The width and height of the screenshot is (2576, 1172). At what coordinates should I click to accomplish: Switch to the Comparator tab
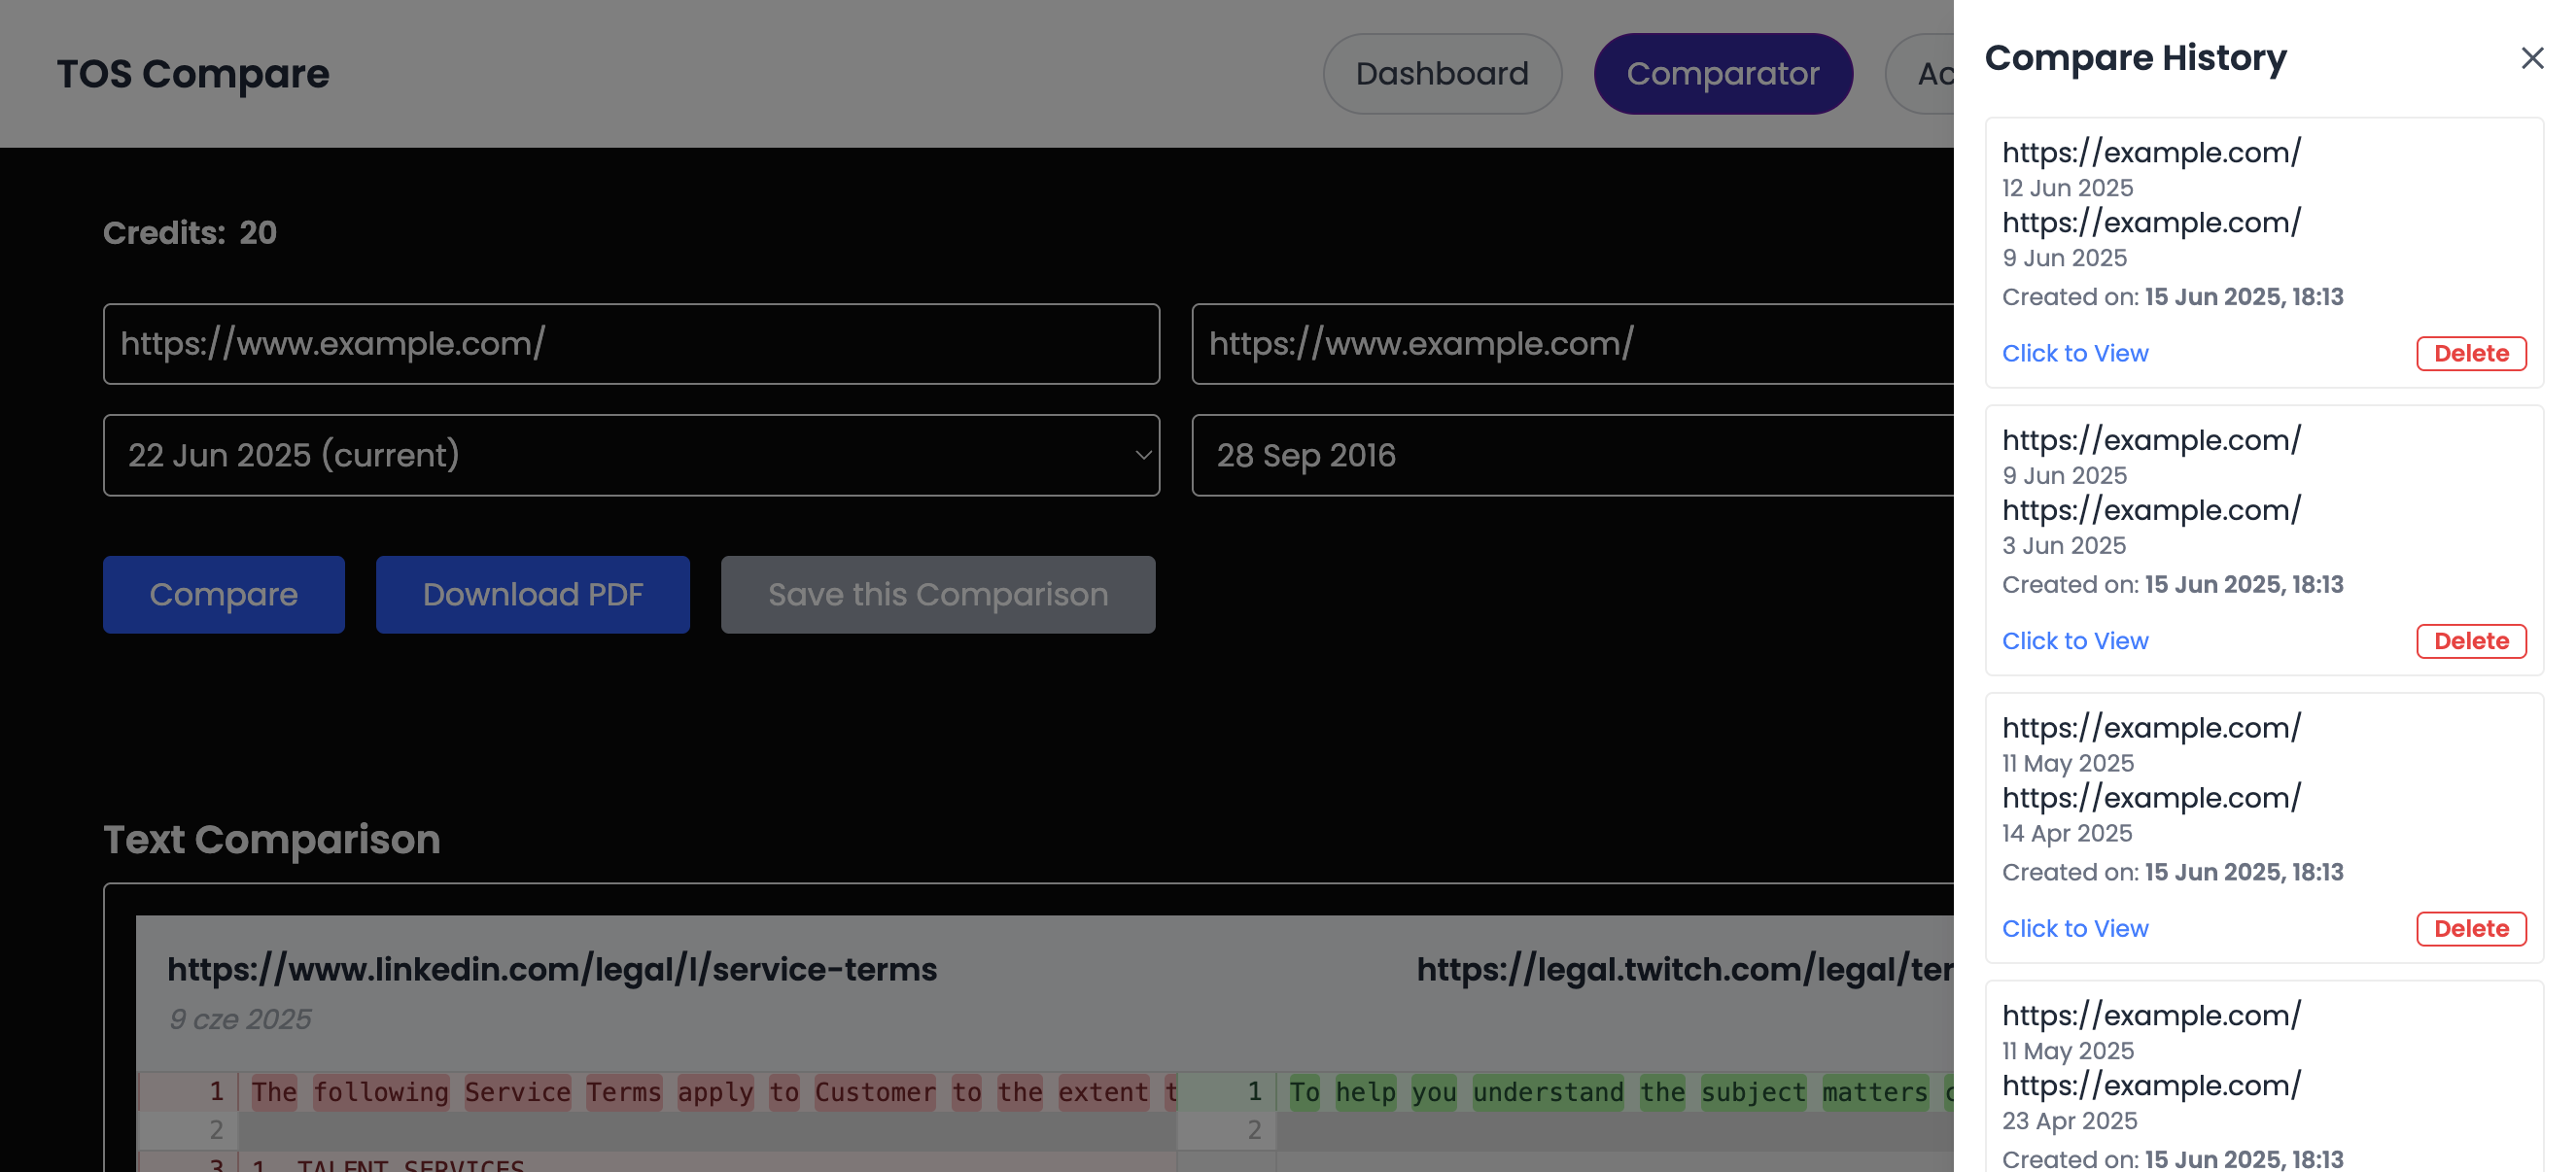(1722, 74)
